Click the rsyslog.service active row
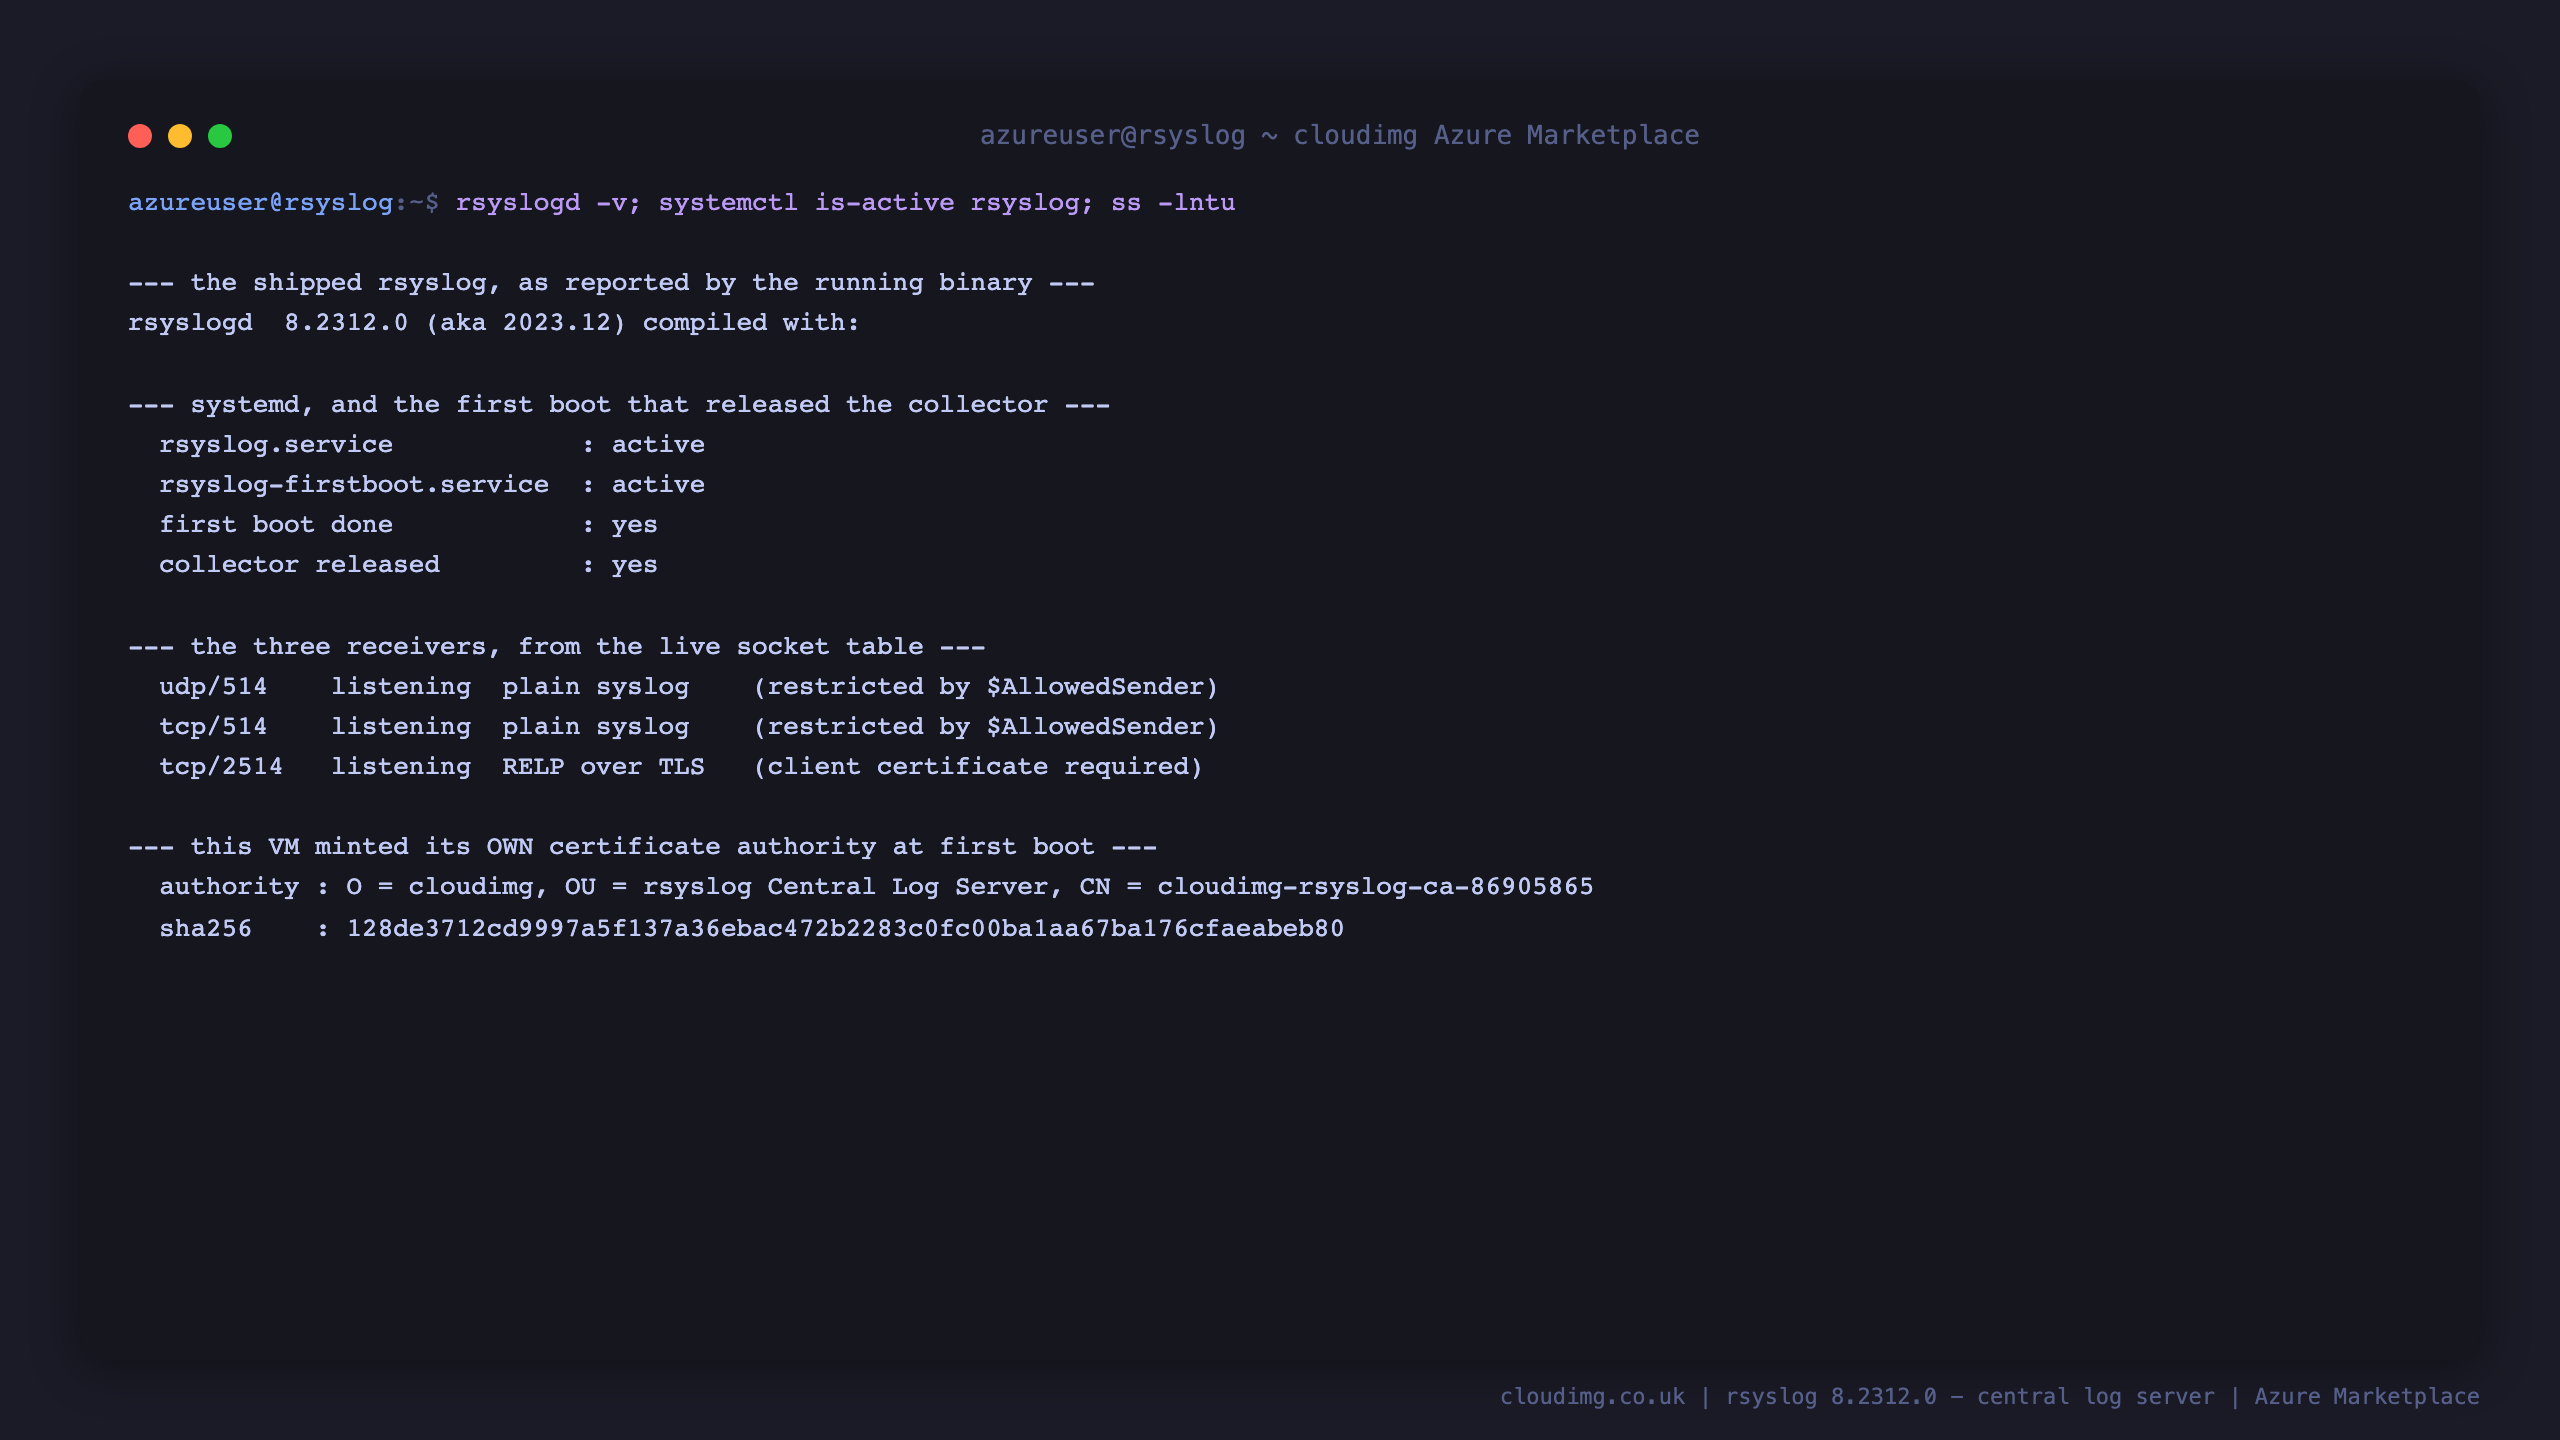Screen dimensions: 2560x1440 432,445
